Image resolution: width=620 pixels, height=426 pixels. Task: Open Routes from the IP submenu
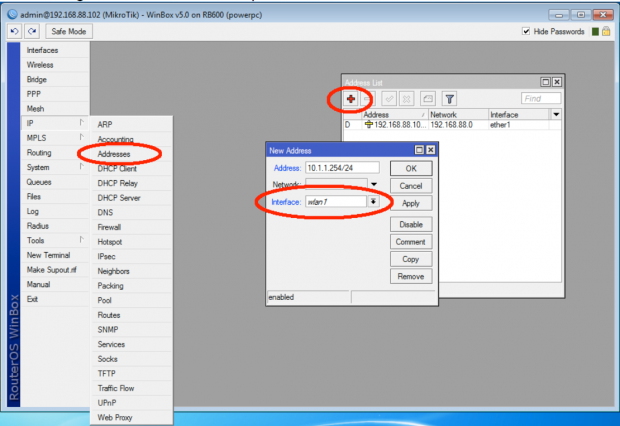131,315
